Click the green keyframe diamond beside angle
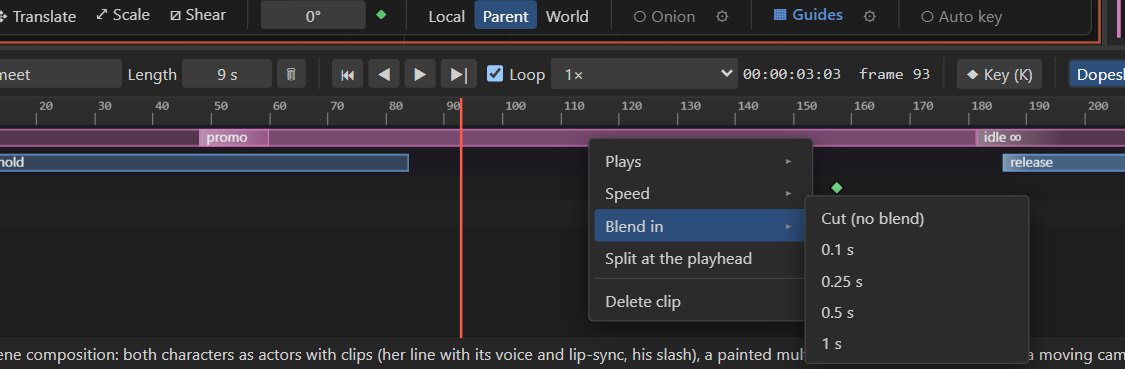This screenshot has height=369, width=1125. coord(381,14)
